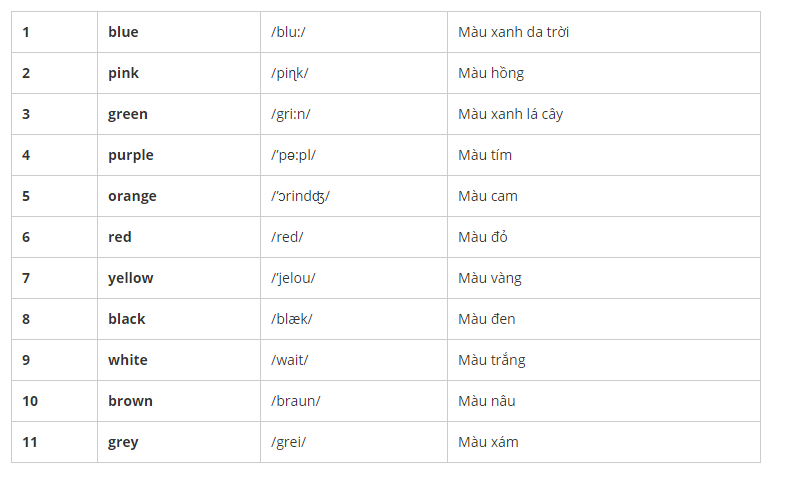Click the translation "Màu xanh lá cây"
Screen dimensions: 793x479
point(510,114)
